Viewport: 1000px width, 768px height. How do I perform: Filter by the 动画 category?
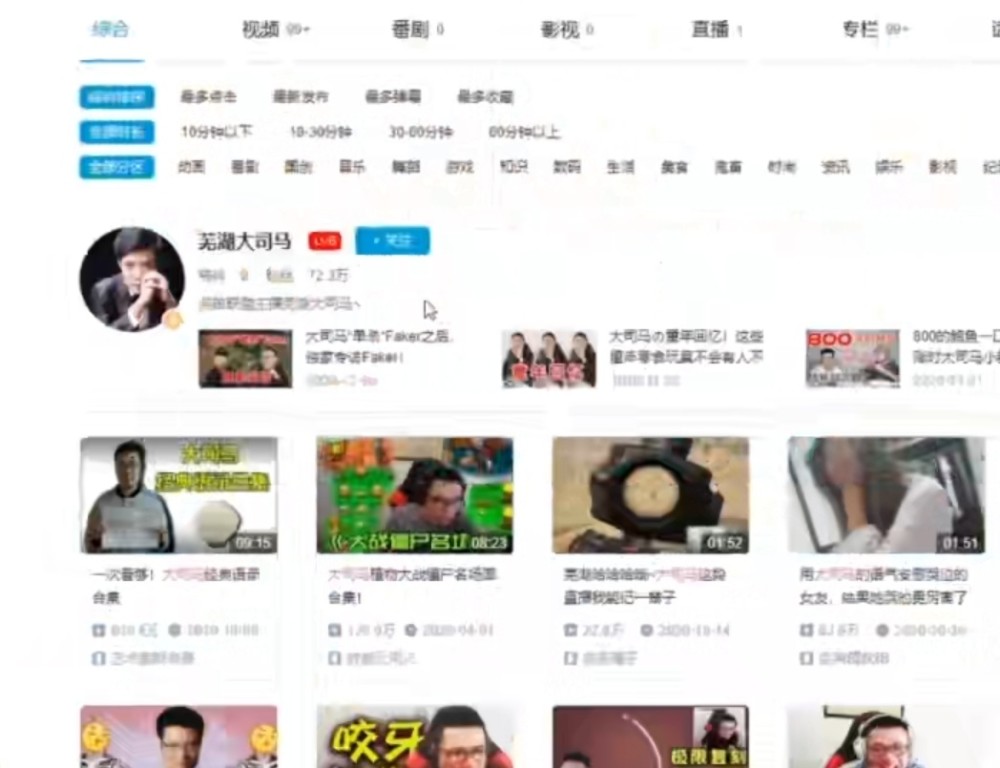(x=191, y=167)
